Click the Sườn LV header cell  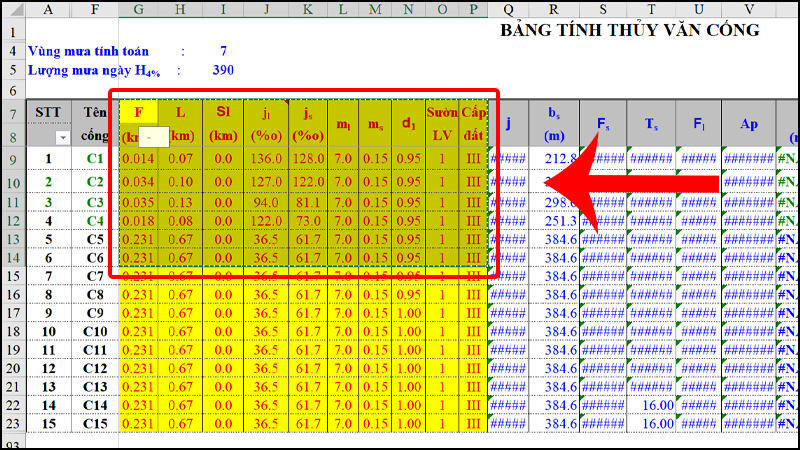[442, 124]
